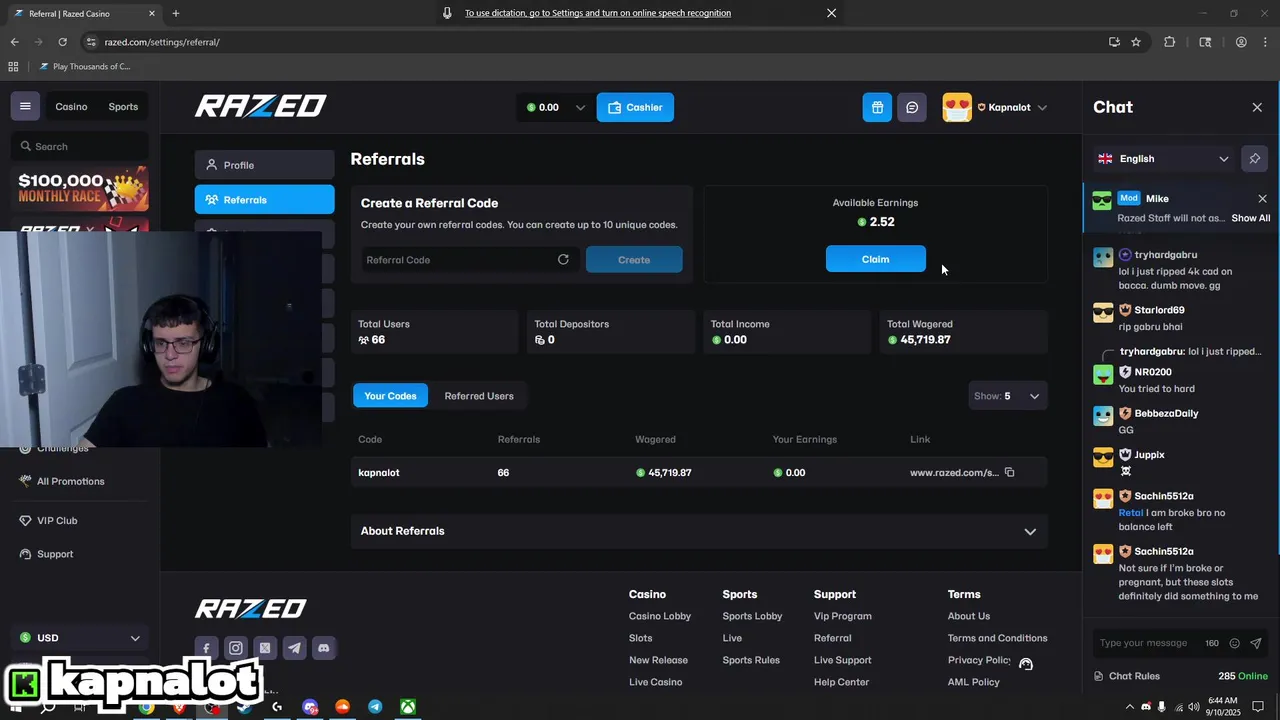The image size is (1280, 720).
Task: Open the USD currency selector
Action: [80, 638]
